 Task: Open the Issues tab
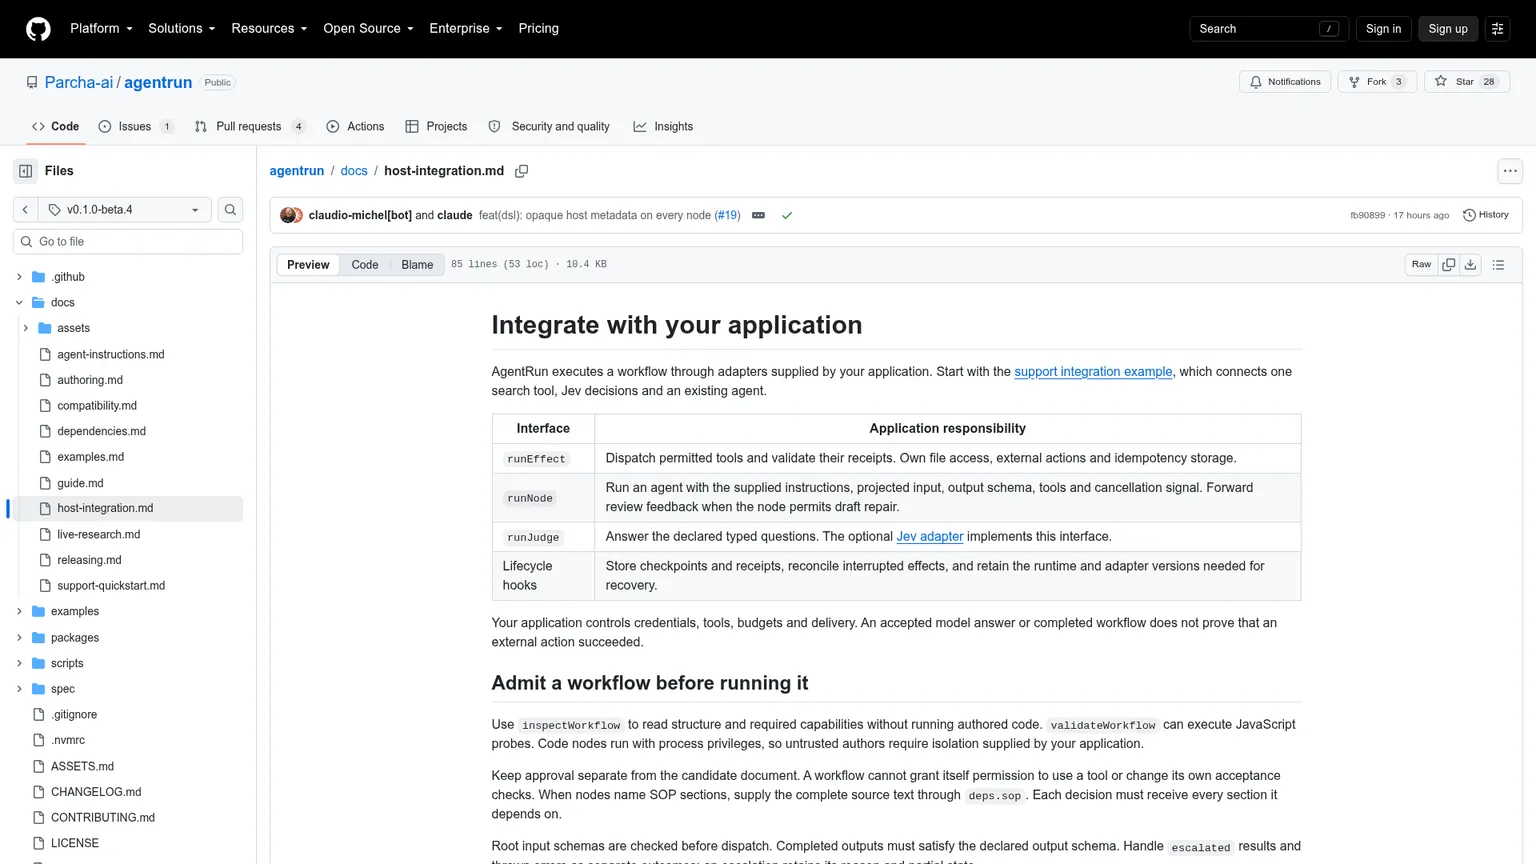click(x=136, y=127)
